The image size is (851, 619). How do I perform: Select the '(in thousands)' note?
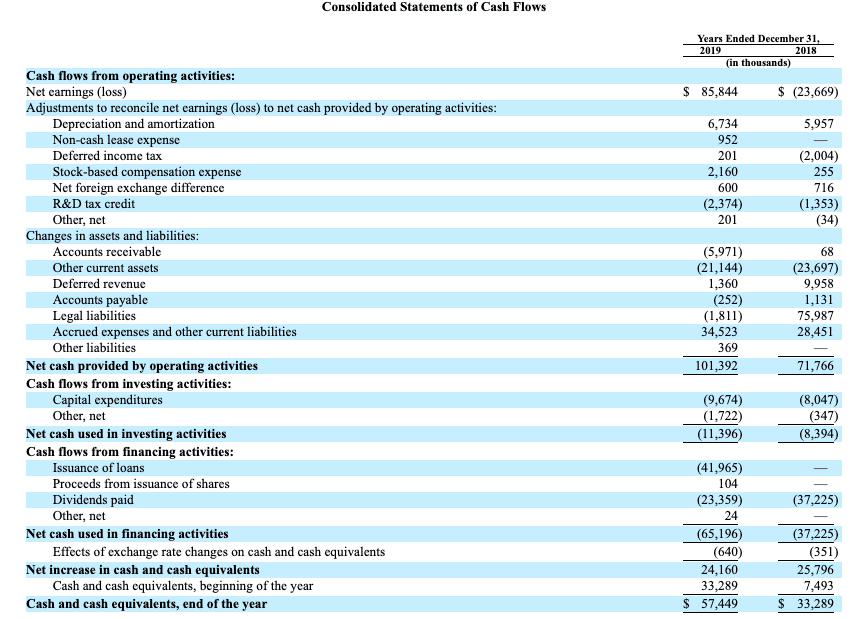click(x=758, y=63)
